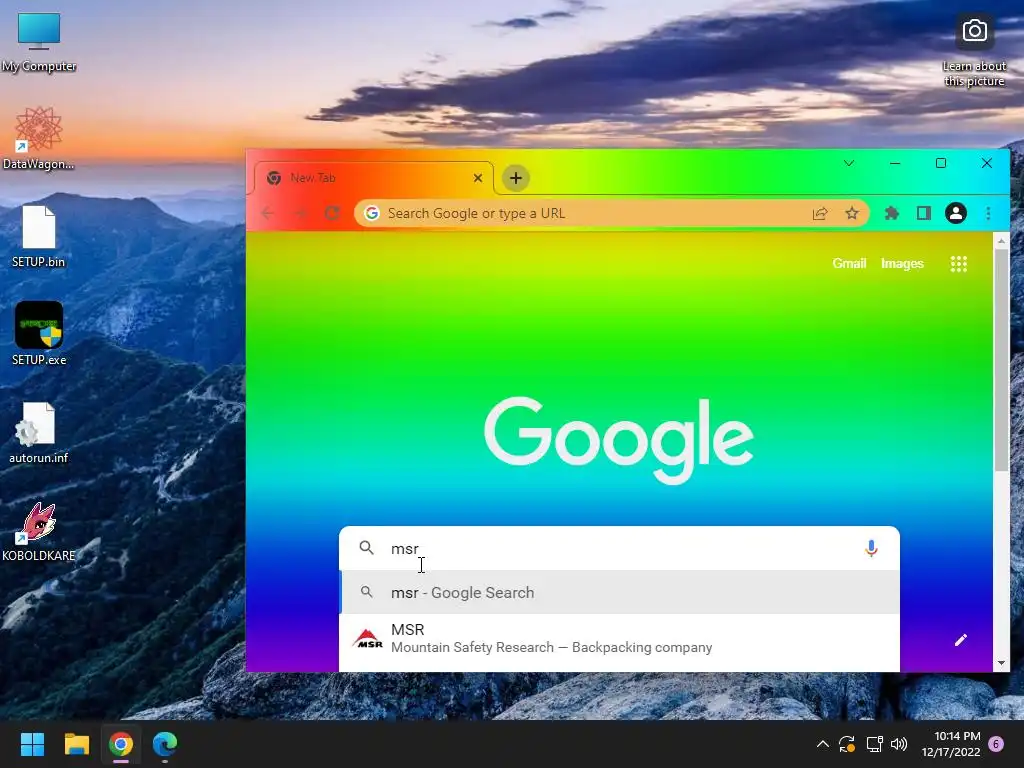Screen dimensions: 1024x768
Task: Reload the current Chrome page
Action: click(x=332, y=213)
